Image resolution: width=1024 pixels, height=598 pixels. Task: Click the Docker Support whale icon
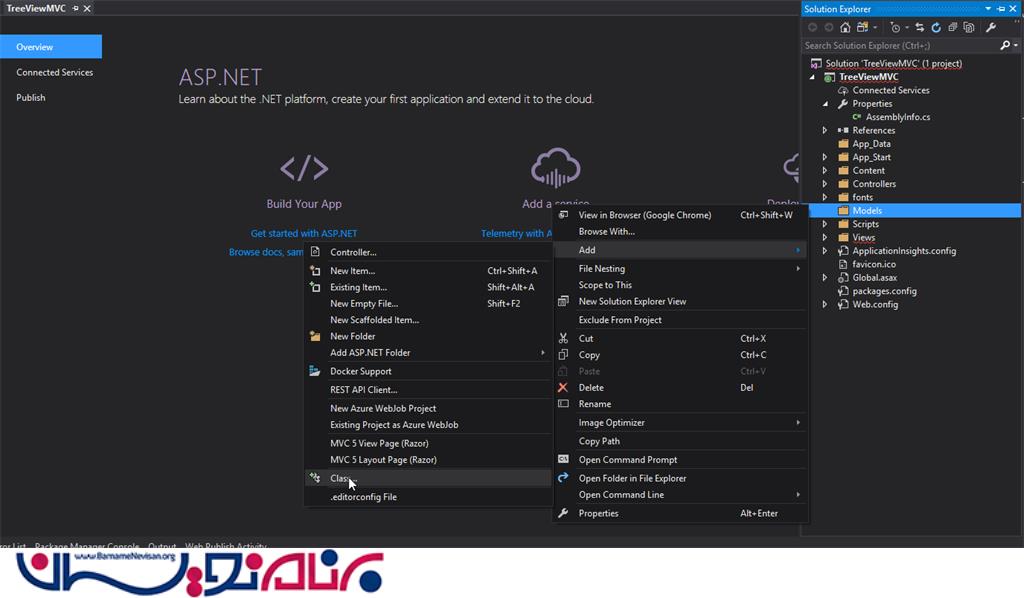pyautogui.click(x=315, y=371)
